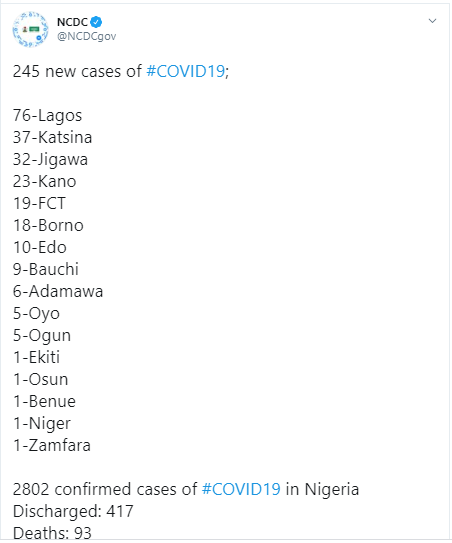Click the '32-Jigawa' entry
The width and height of the screenshot is (452, 543).
point(51,160)
